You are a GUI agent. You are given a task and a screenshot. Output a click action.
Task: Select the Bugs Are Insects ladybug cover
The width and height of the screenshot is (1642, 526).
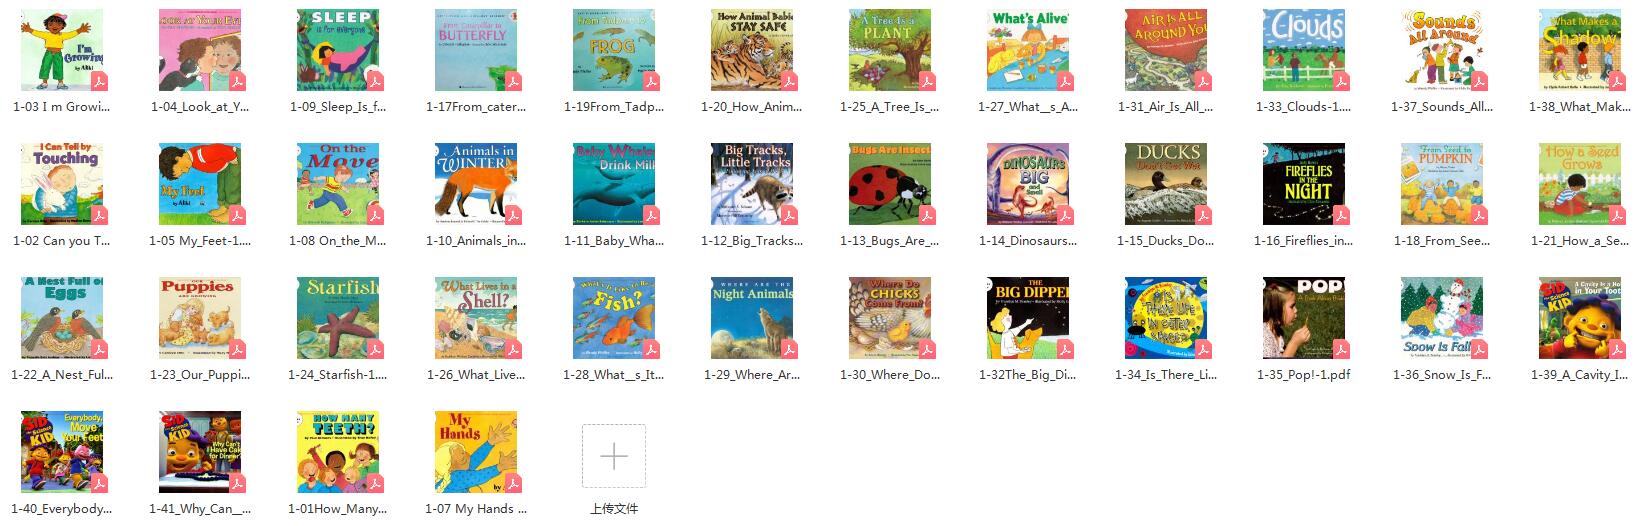890,184
